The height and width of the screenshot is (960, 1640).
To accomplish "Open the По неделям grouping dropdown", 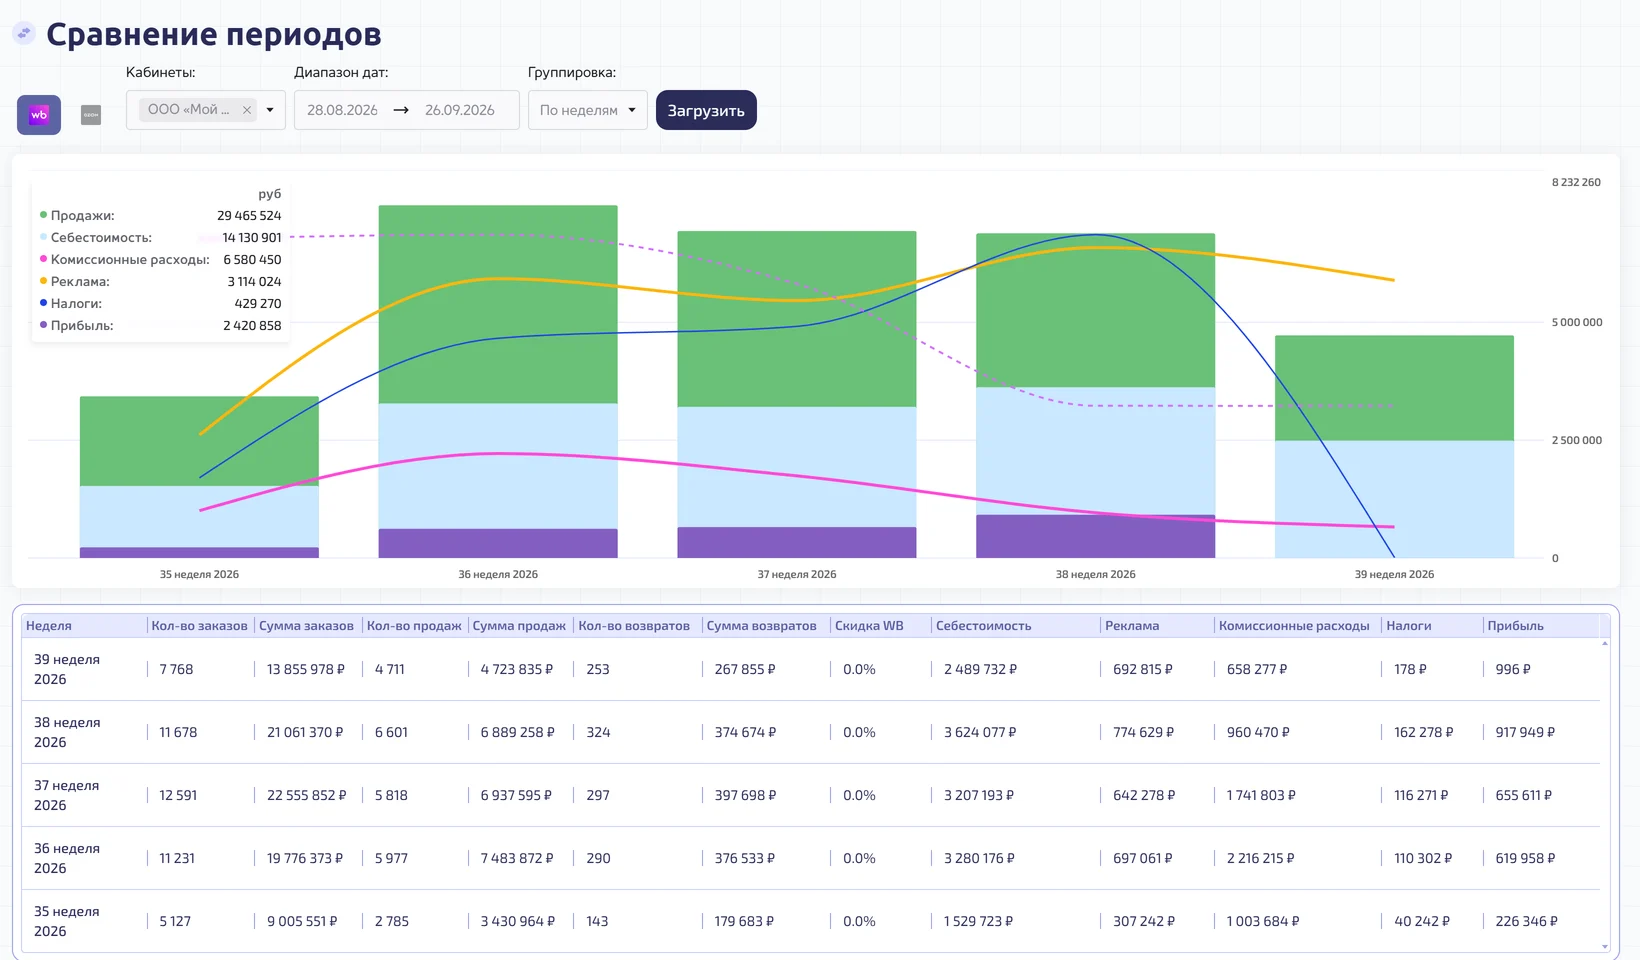I will [588, 110].
